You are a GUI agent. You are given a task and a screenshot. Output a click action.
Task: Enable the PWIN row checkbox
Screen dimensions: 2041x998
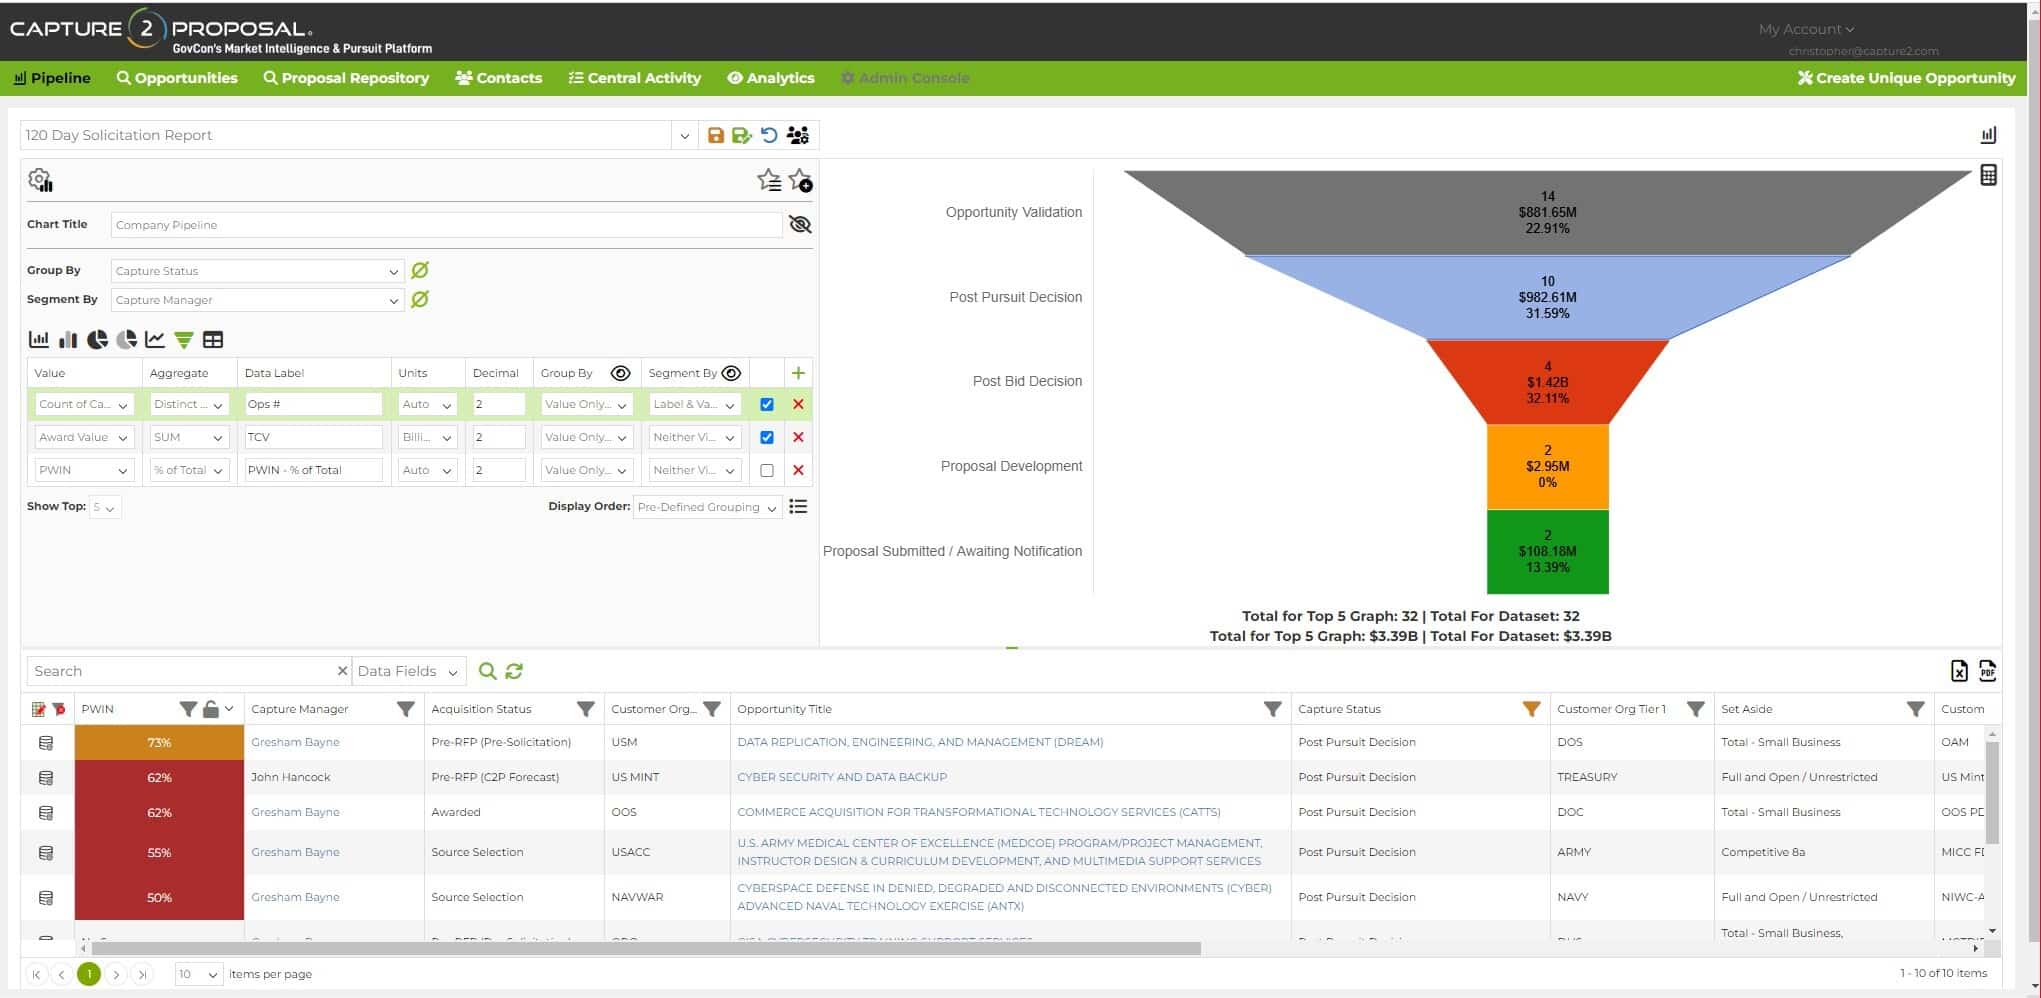pos(767,470)
